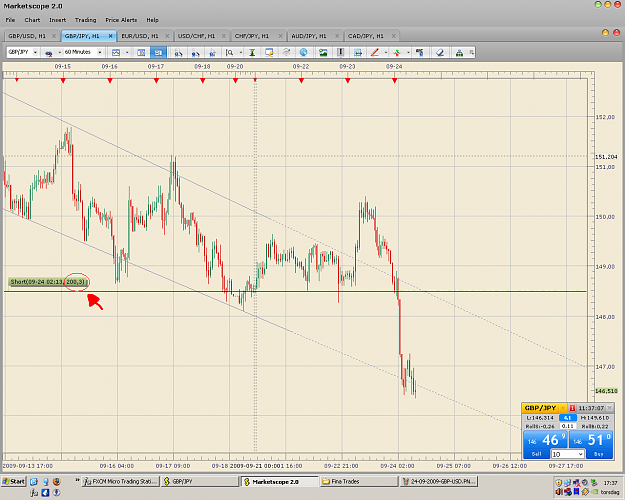Click the chart type icon in toolbar
This screenshot has height=500, width=625.
(x=116, y=52)
